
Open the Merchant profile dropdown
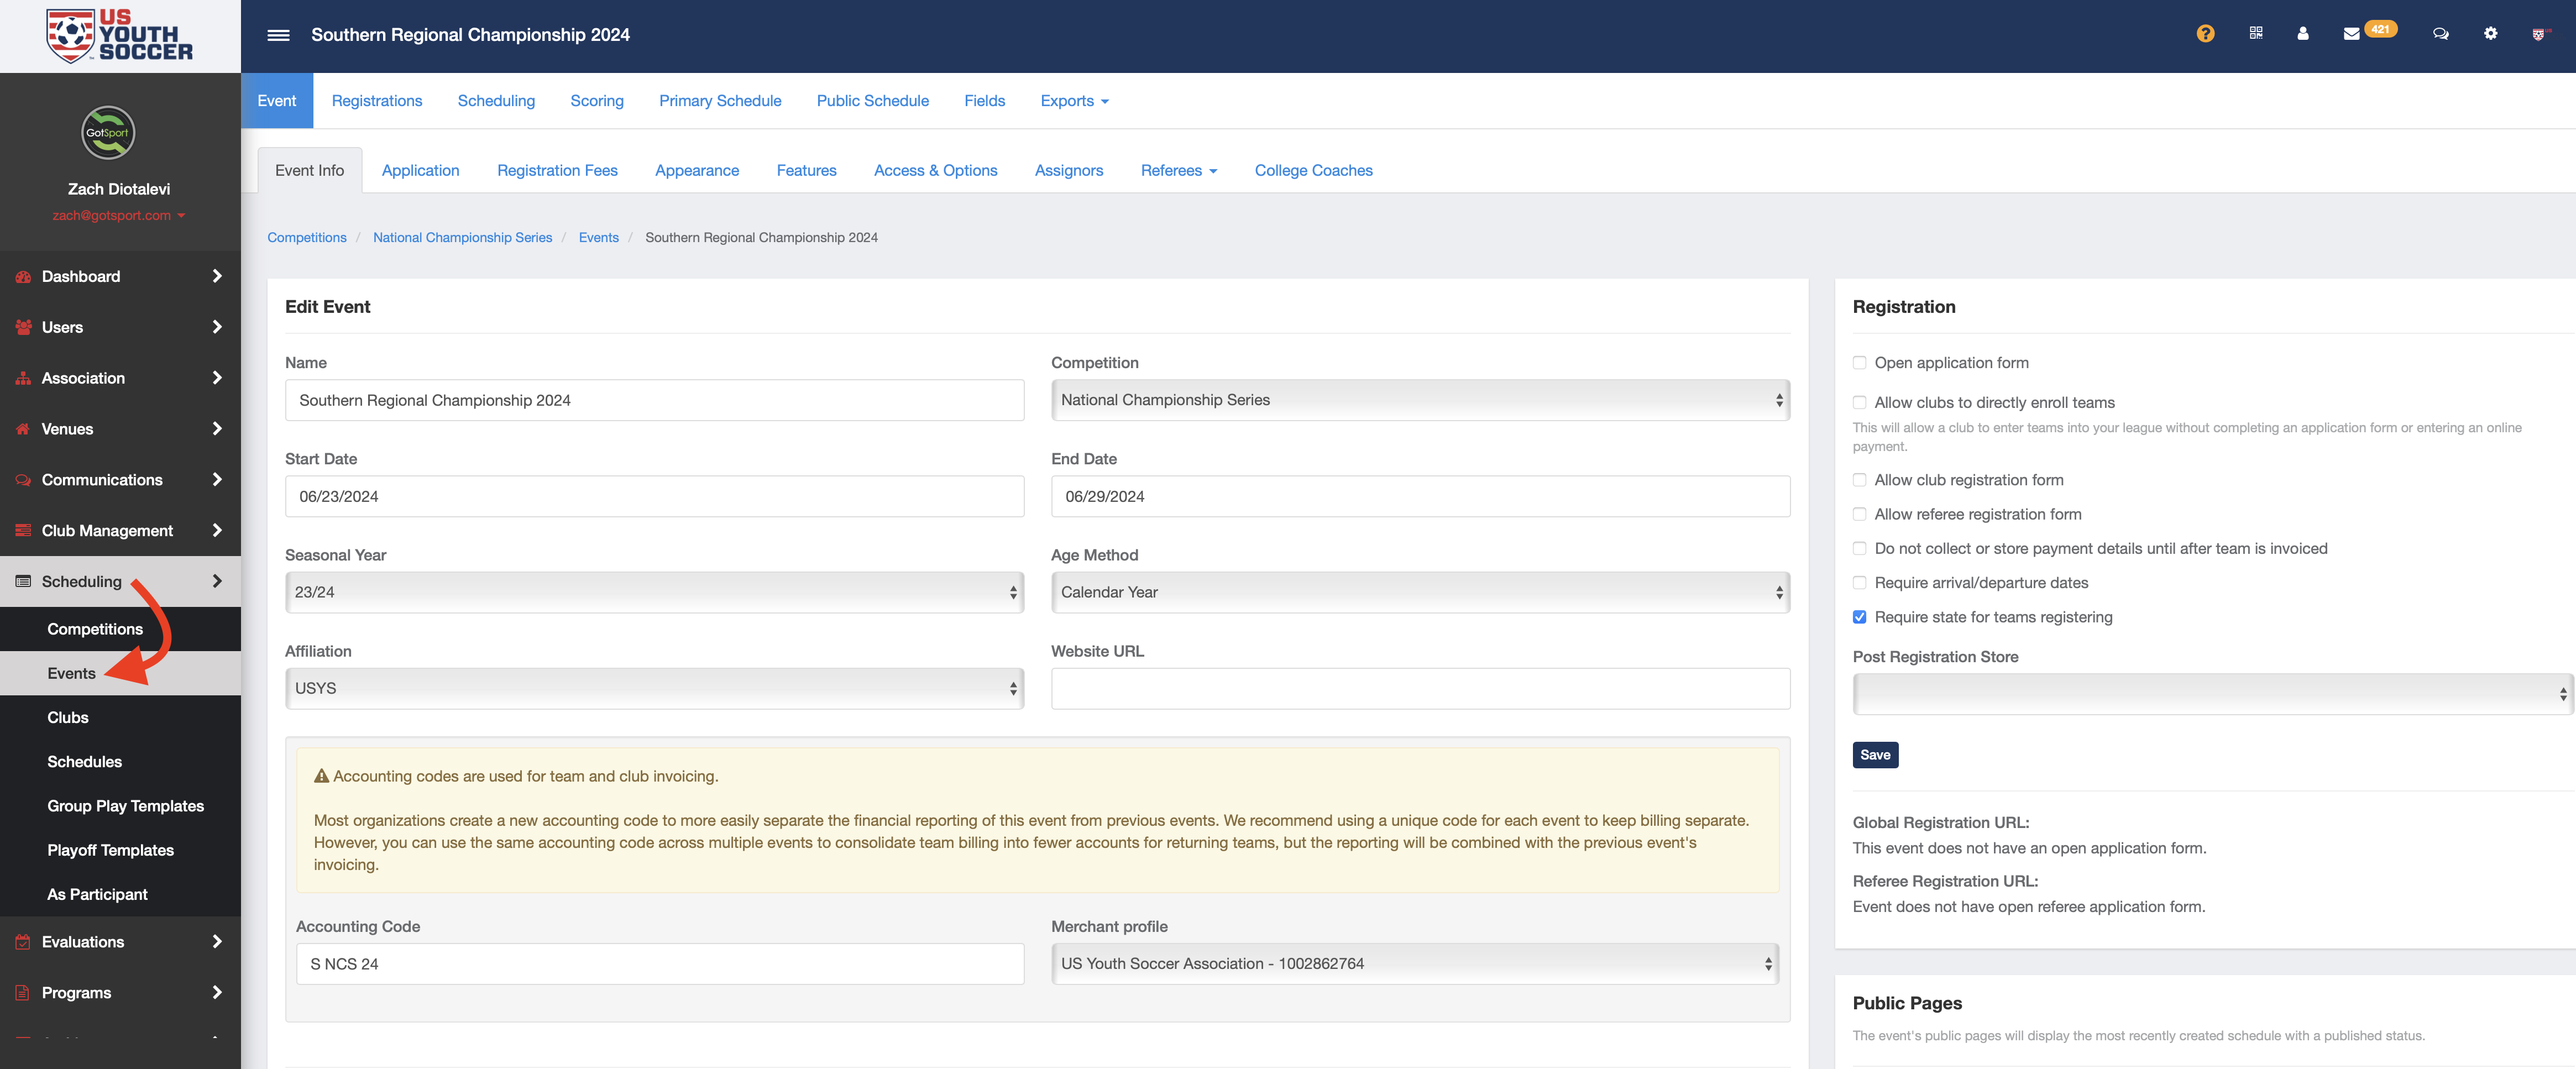[x=1414, y=964]
